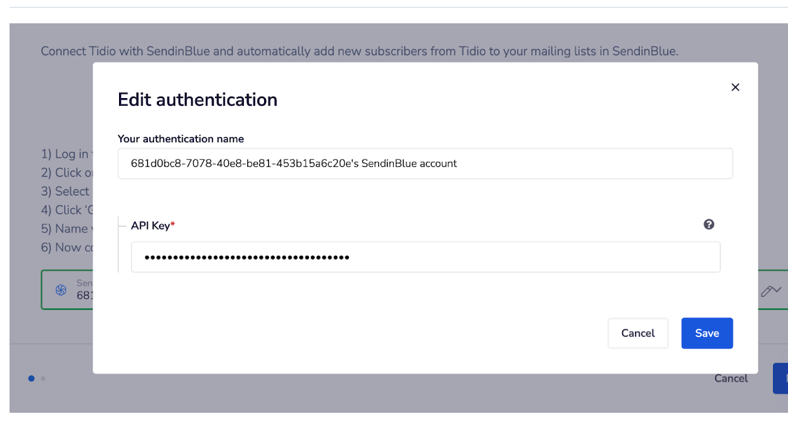The image size is (788, 425).
Task: Click the dimmed Cancel behind the dialog
Action: pyautogui.click(x=730, y=379)
